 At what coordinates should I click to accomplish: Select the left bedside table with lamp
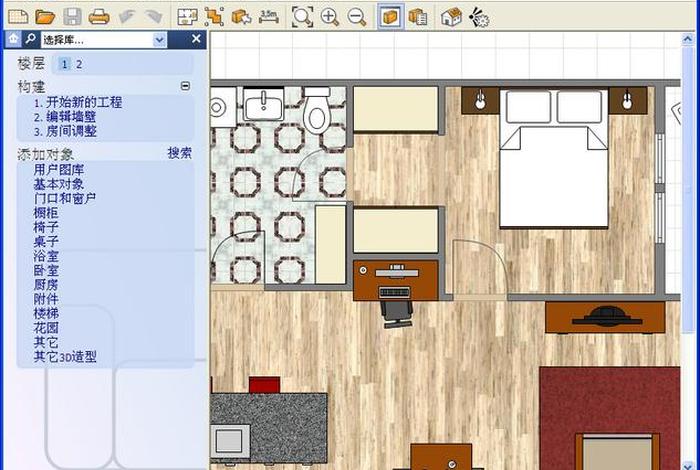480,101
